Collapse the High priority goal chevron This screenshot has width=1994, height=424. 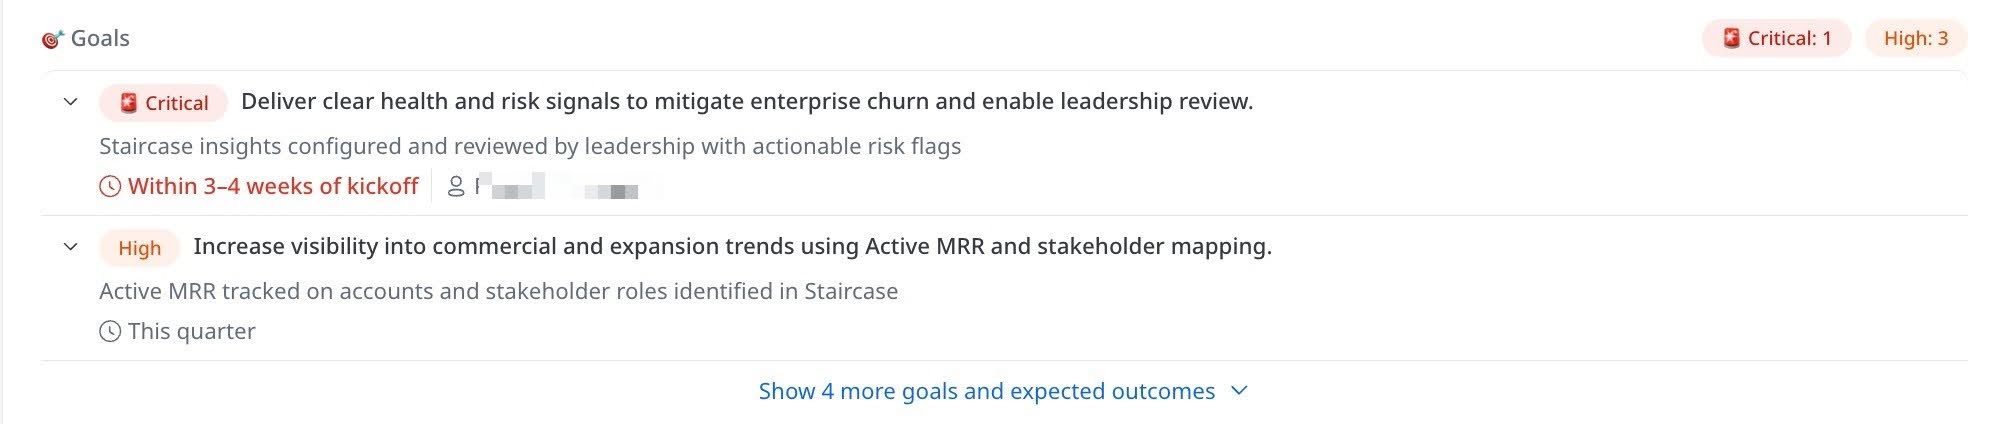click(70, 247)
